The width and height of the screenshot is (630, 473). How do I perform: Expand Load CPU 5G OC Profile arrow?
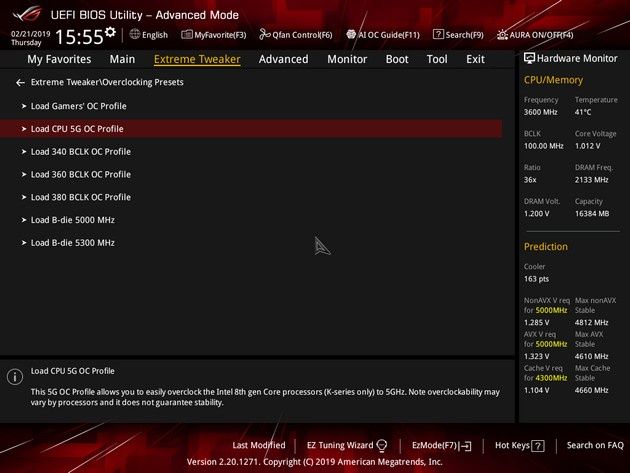(x=24, y=129)
